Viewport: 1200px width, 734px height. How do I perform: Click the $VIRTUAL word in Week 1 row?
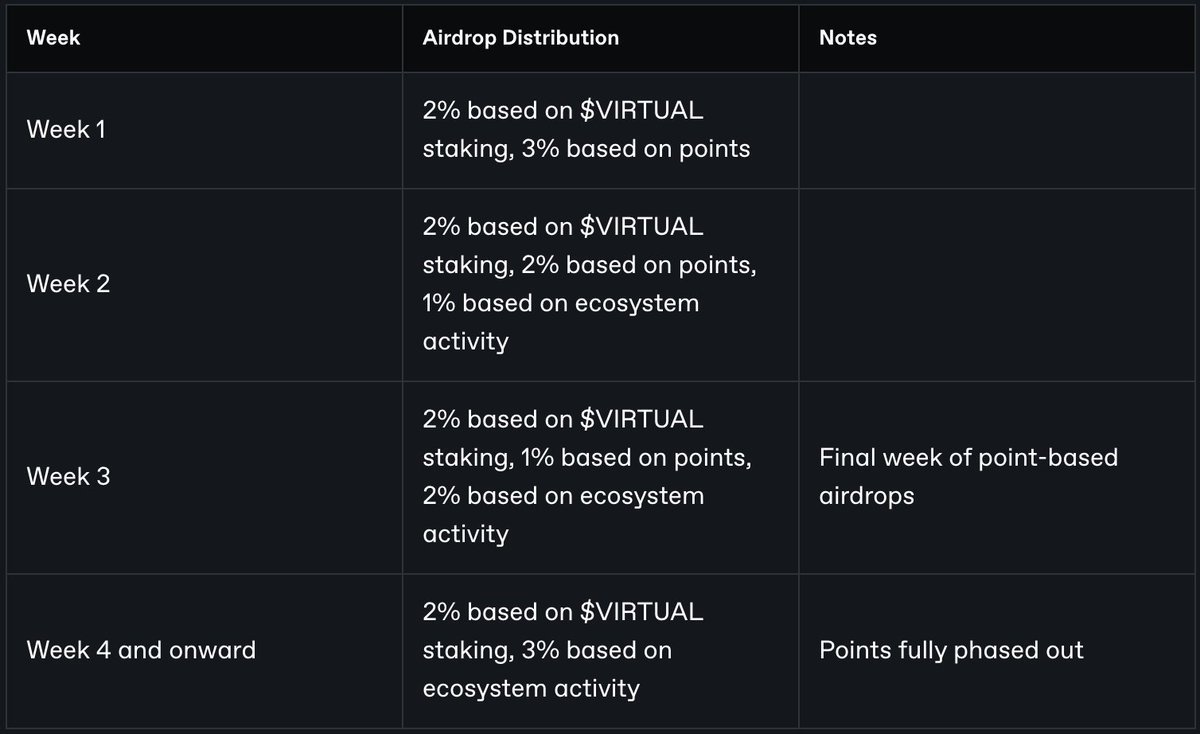tap(642, 111)
